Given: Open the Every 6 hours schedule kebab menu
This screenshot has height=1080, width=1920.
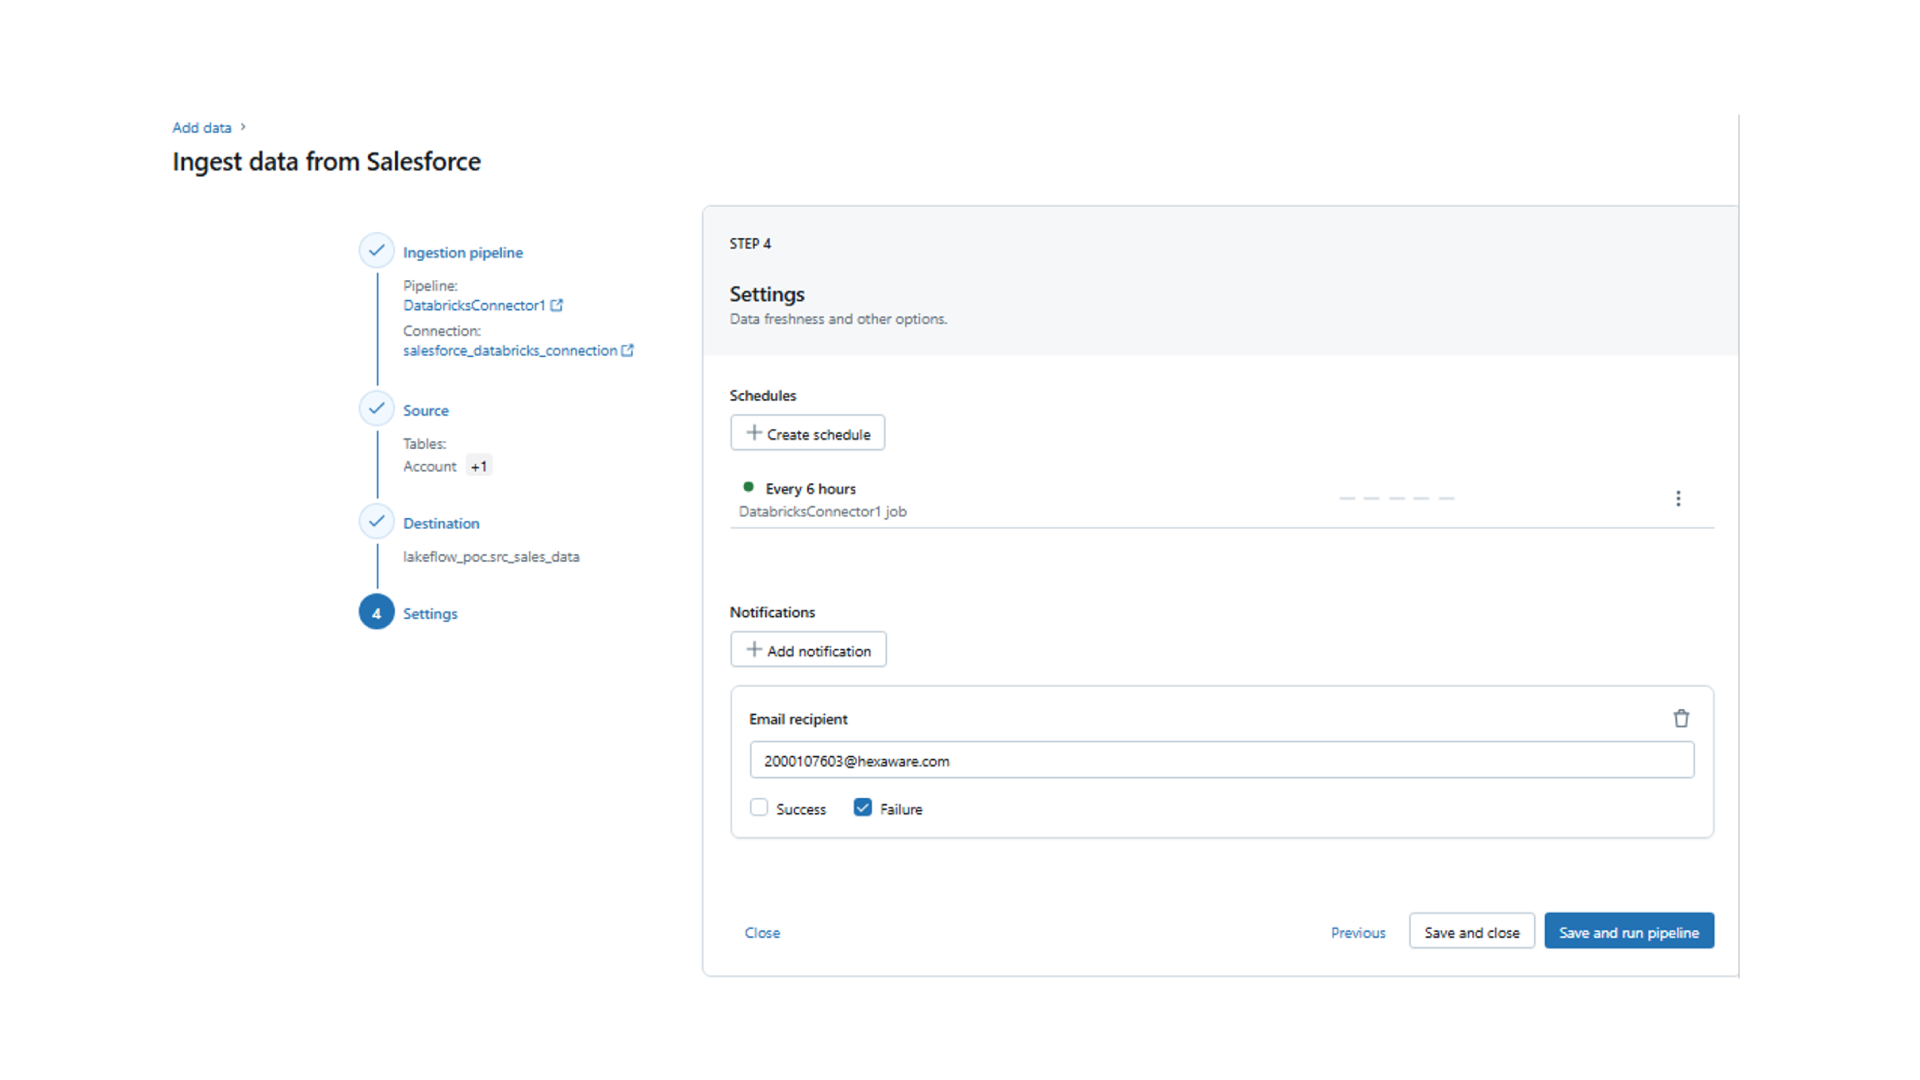Looking at the screenshot, I should coord(1678,498).
